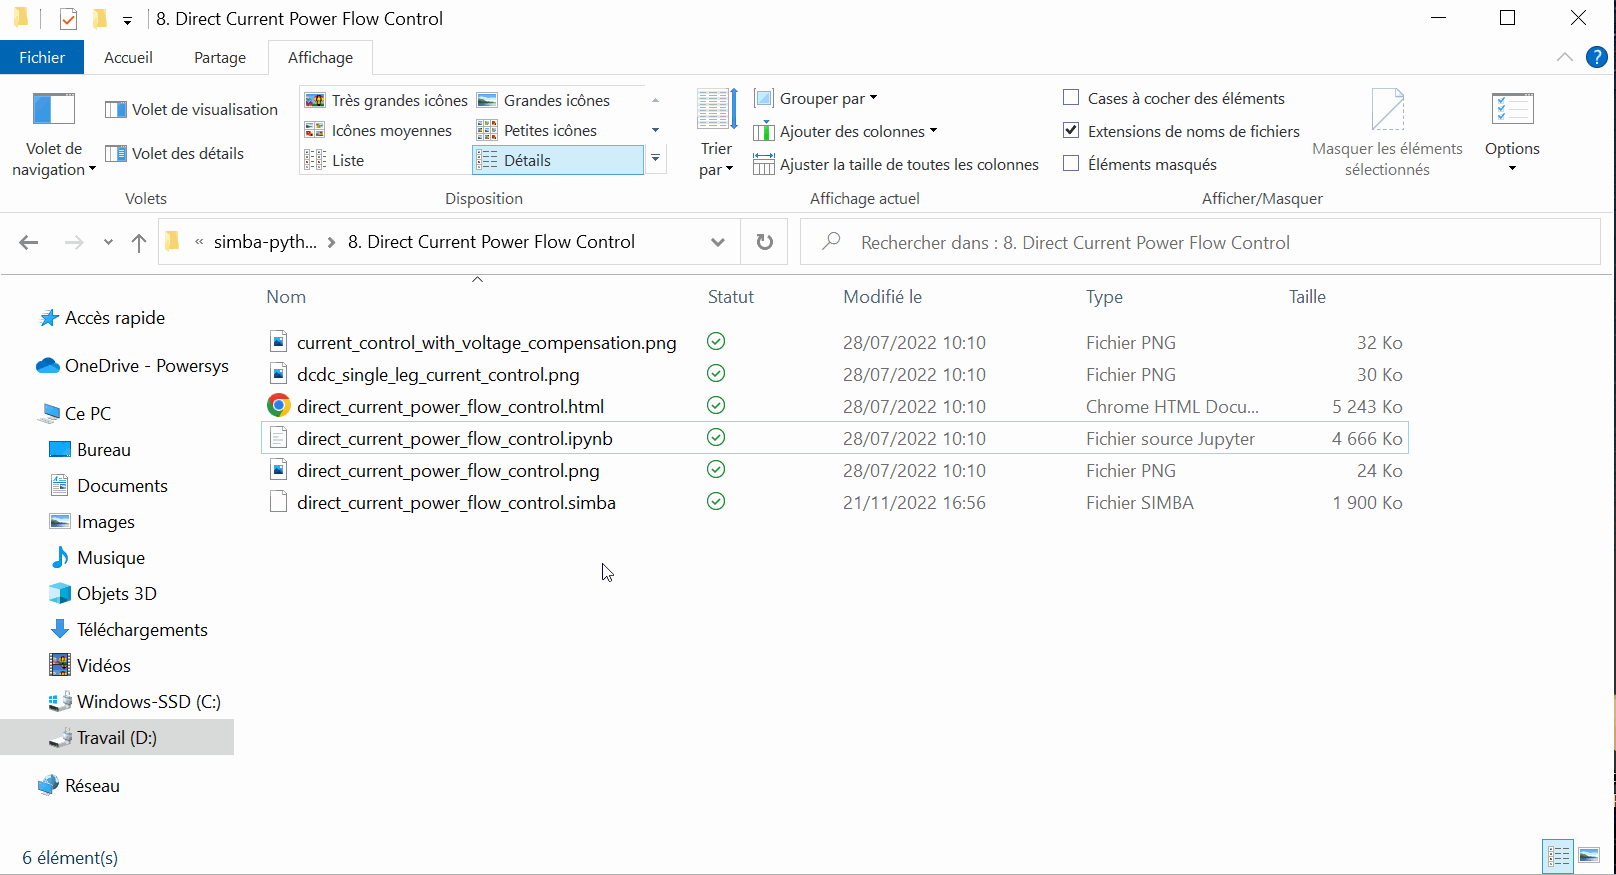Toggle Volet de visualisation pane
1616x875 pixels.
[193, 109]
